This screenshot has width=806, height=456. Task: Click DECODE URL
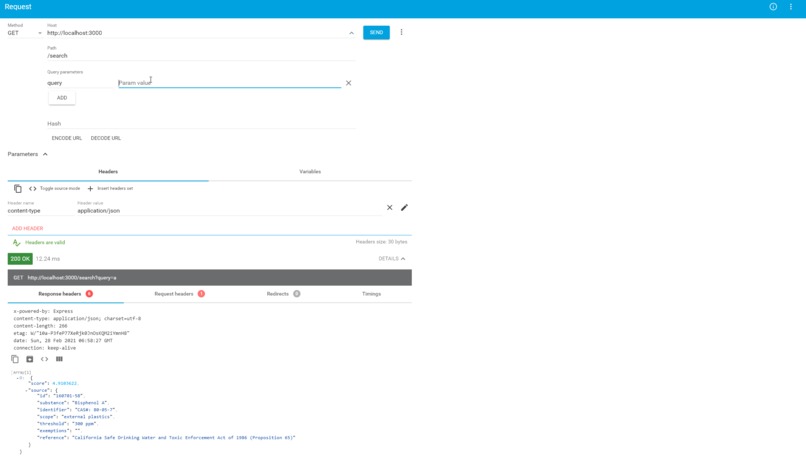(x=106, y=138)
